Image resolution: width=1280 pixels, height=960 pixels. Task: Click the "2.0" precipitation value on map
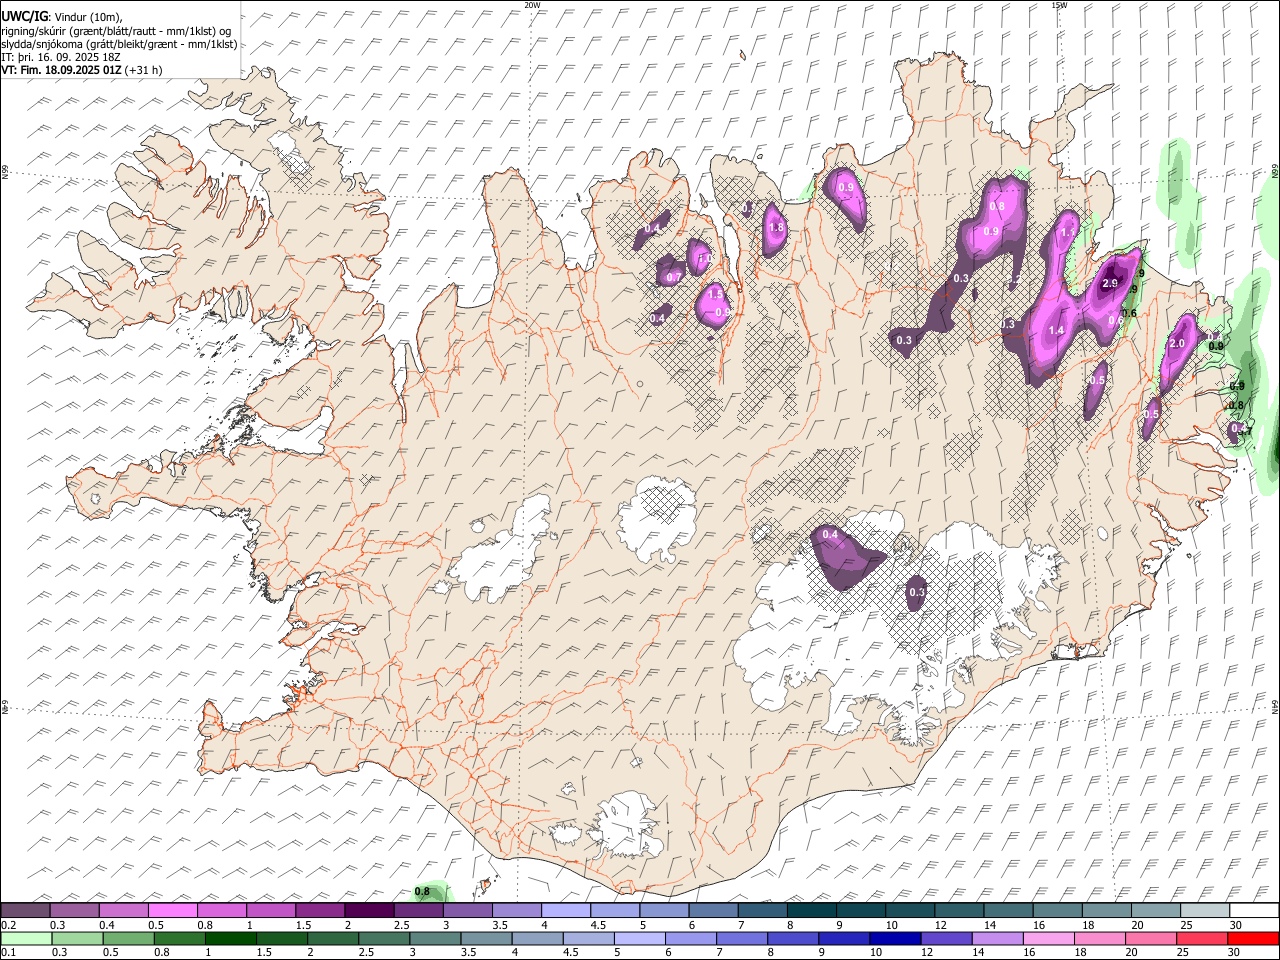[1177, 343]
